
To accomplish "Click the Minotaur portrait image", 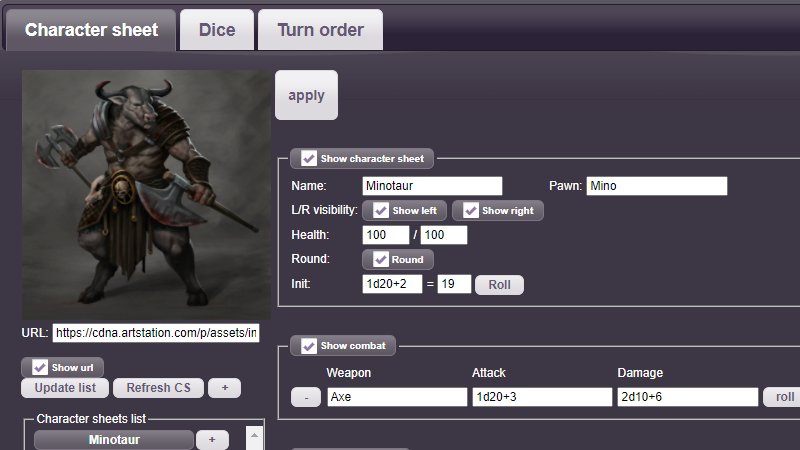I will (146, 195).
